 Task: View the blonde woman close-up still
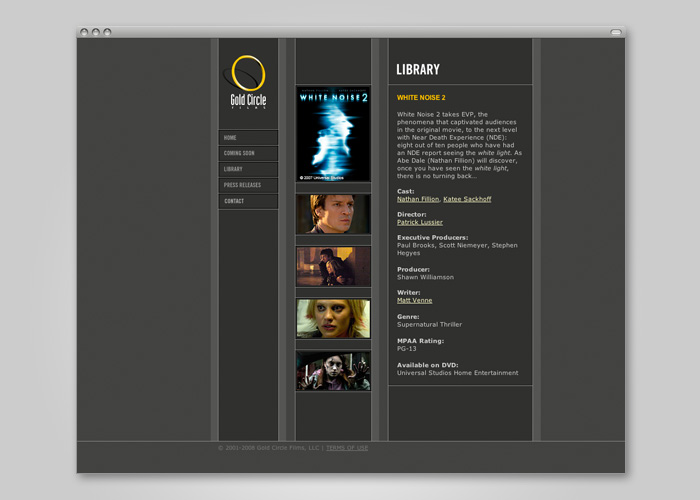333,319
